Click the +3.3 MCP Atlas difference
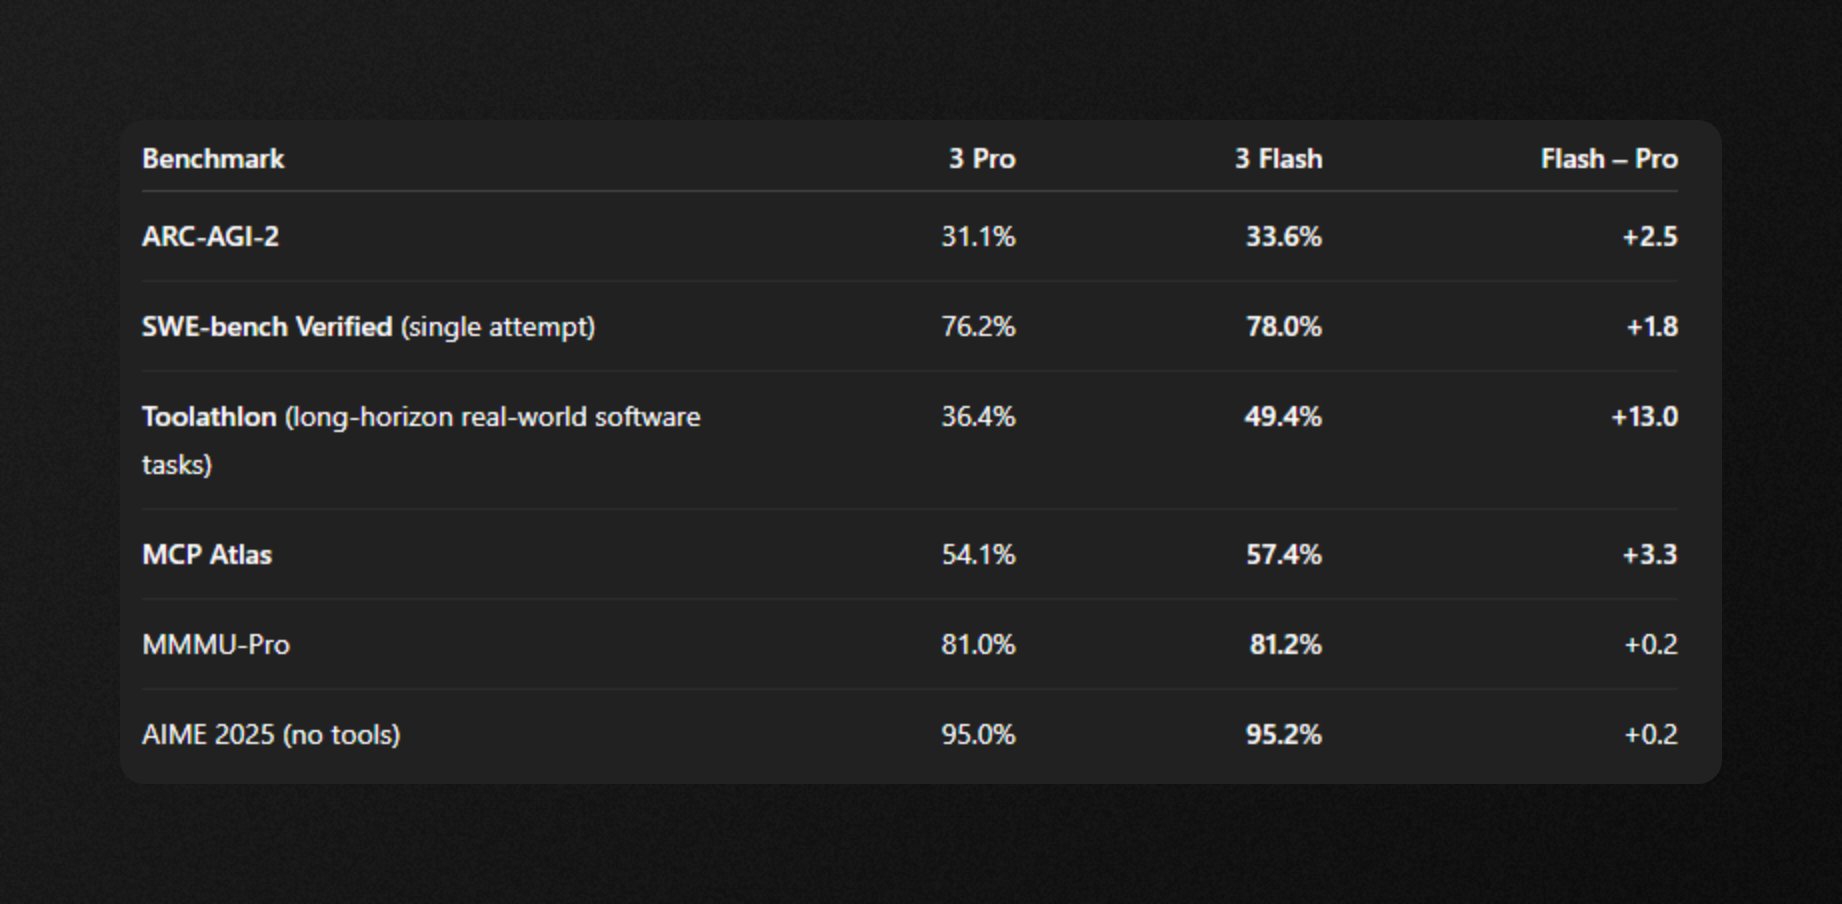 coord(1649,555)
